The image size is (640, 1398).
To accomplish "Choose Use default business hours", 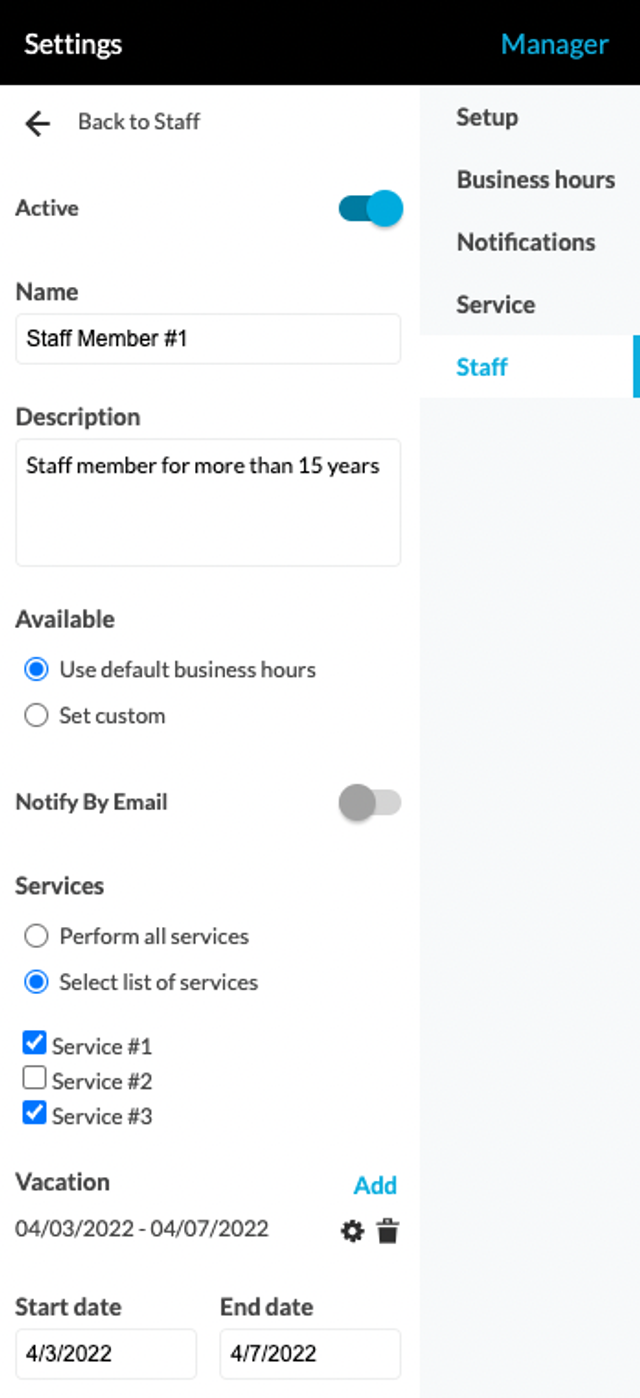I will tap(37, 670).
